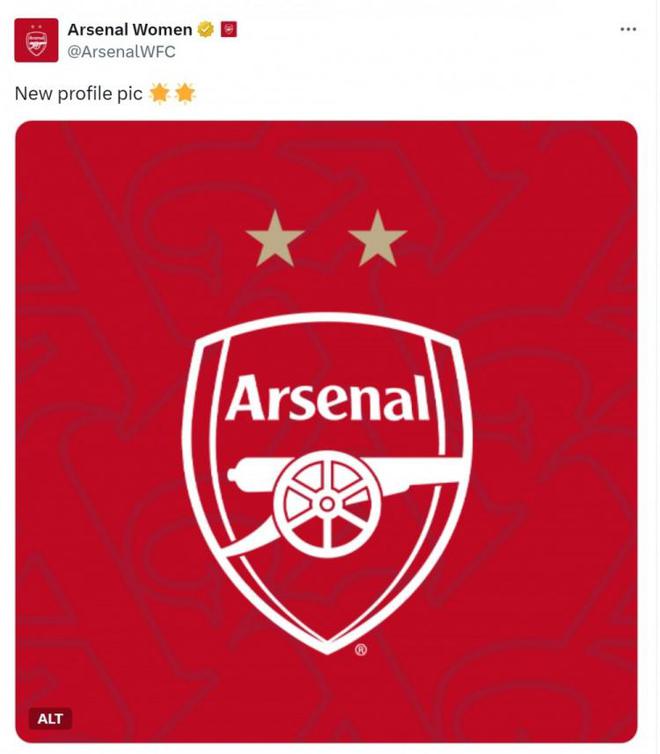
Task: Click the white Arsenal wordmark in the crest
Action: [x=326, y=399]
